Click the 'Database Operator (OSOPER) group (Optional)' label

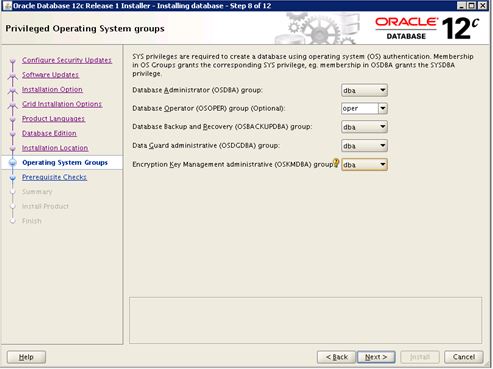(x=209, y=109)
